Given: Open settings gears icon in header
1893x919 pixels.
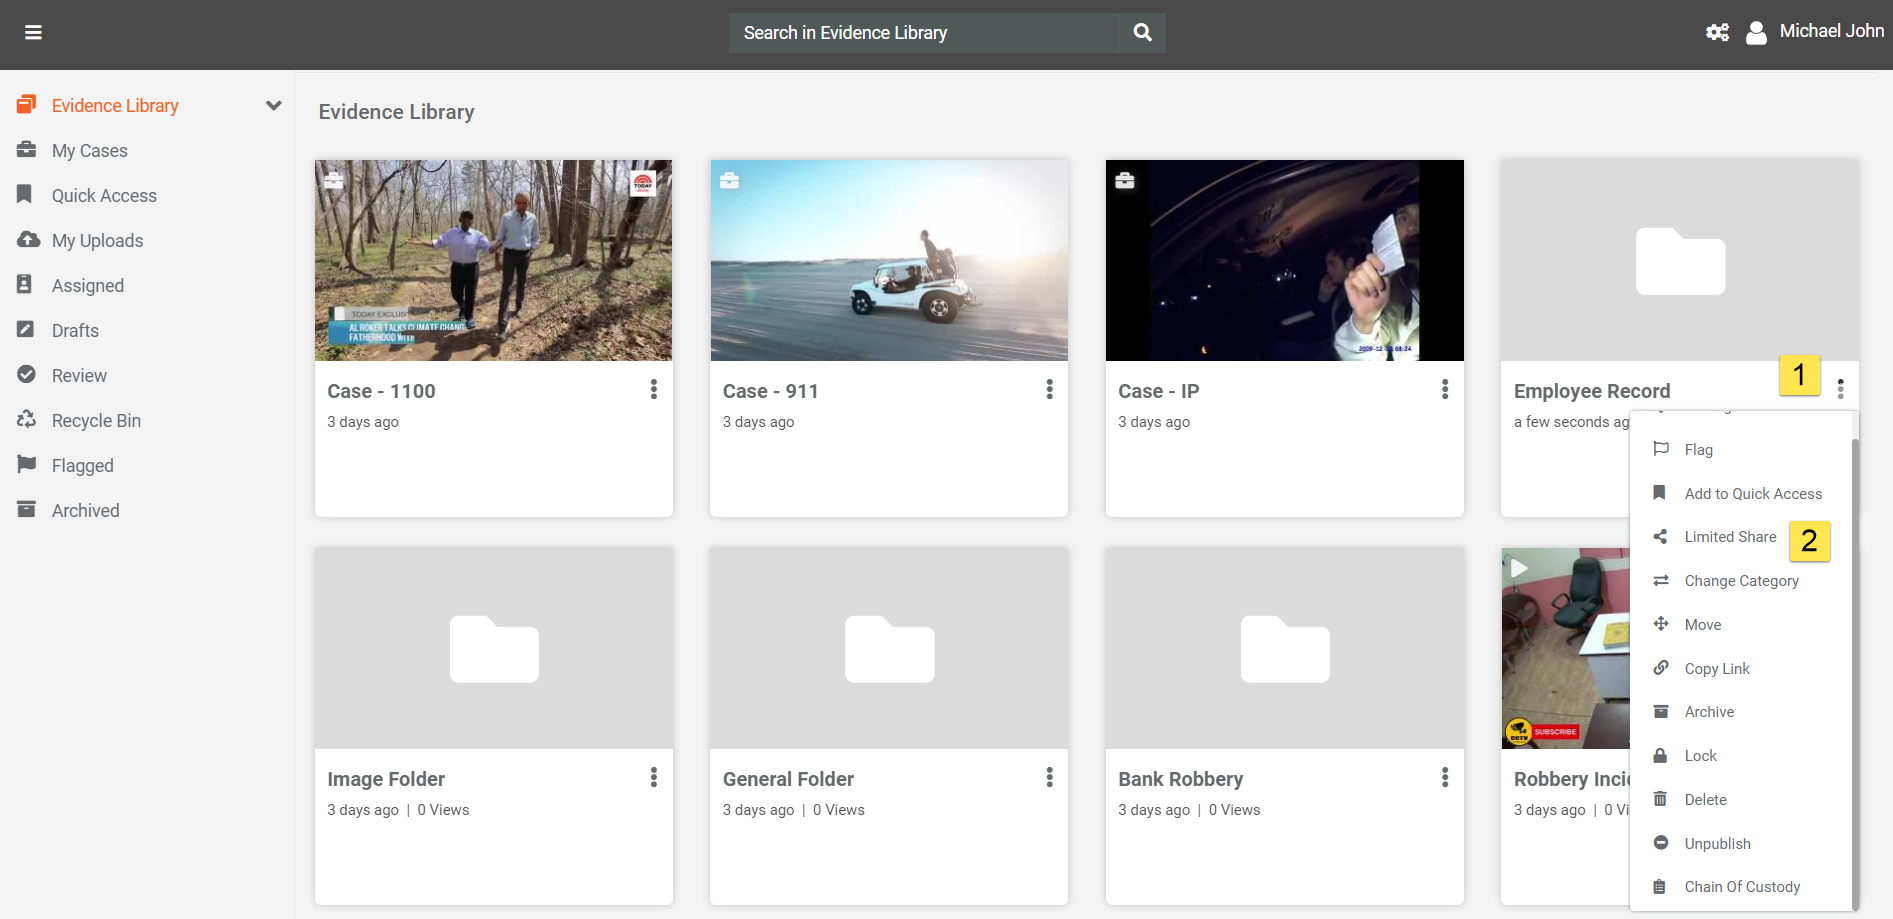Looking at the screenshot, I should point(1717,33).
